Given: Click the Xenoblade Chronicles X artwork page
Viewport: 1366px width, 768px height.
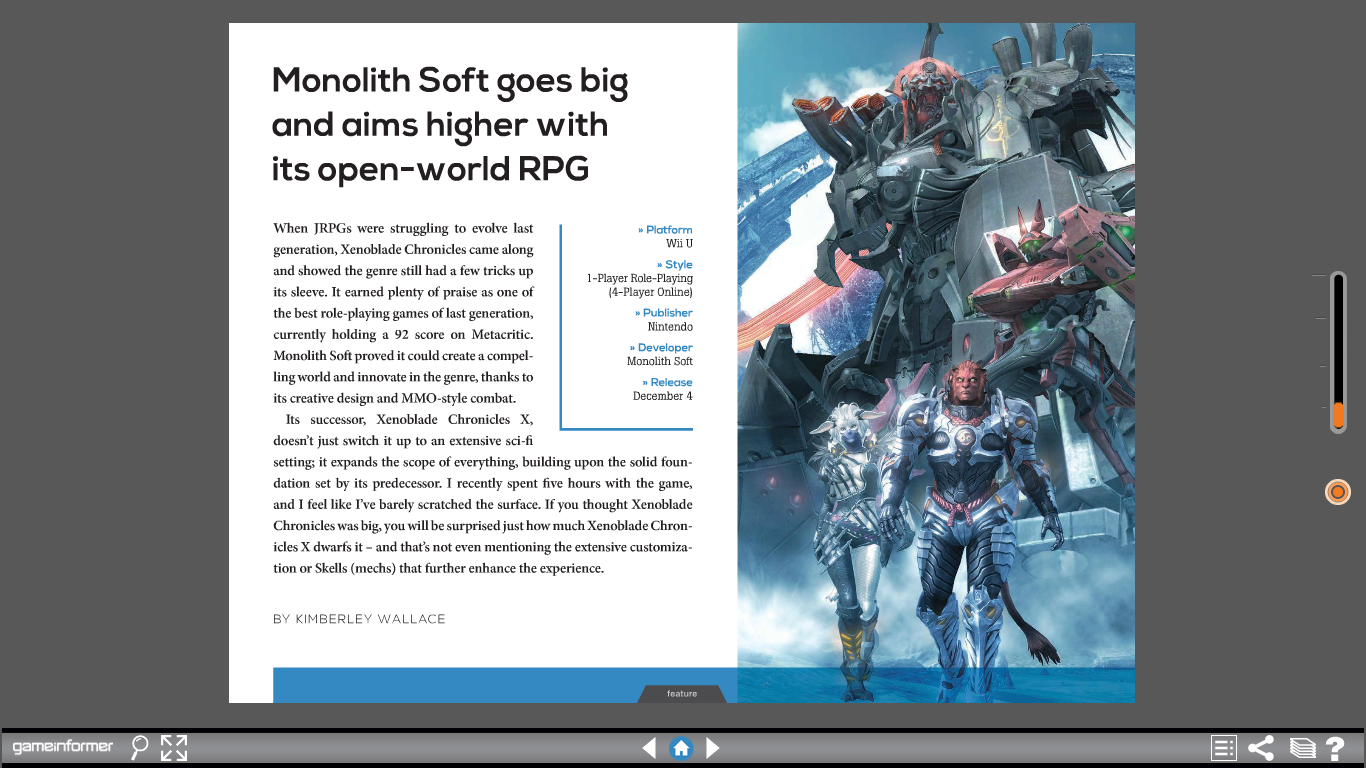Looking at the screenshot, I should click(x=936, y=362).
